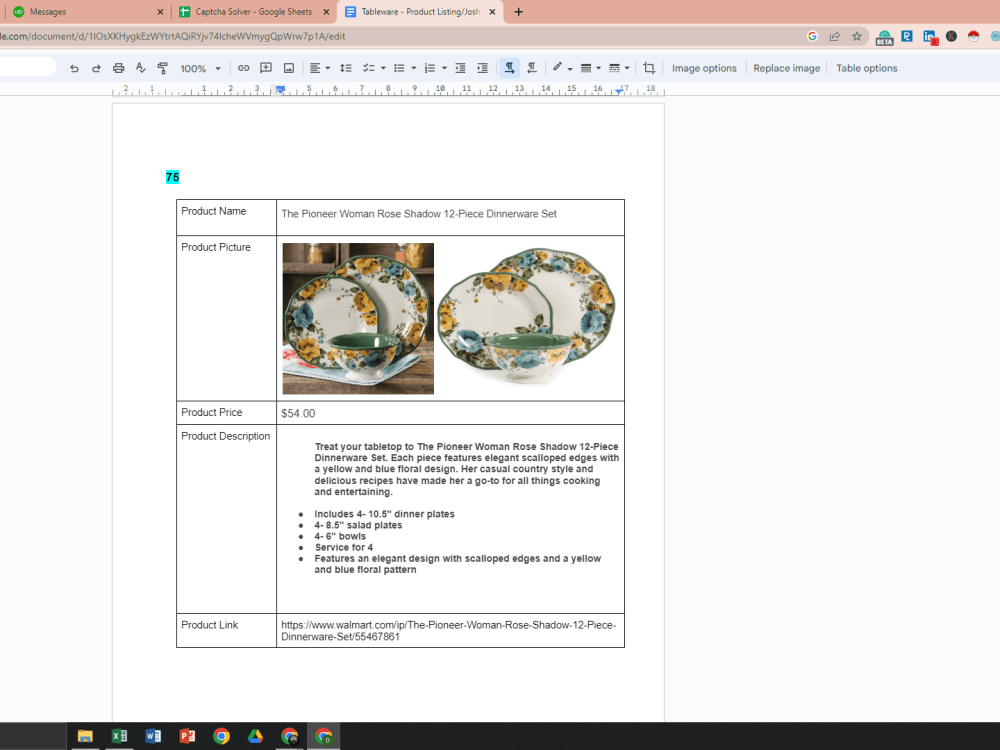Expand the numbered list options arrow
Image resolution: width=1000 pixels, height=750 pixels.
pos(445,68)
